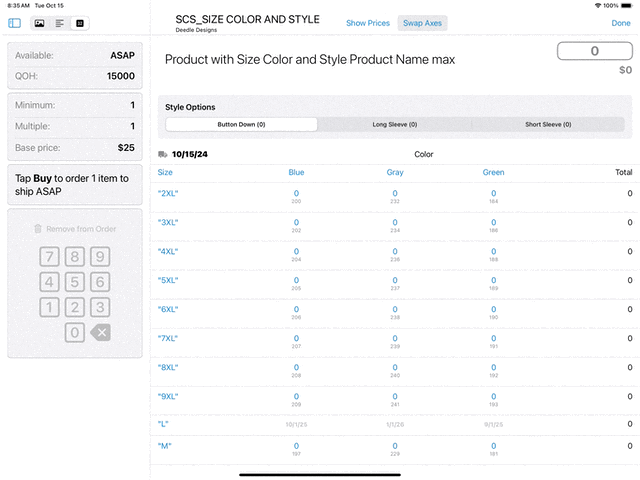
Task: Select the "9XL" size row label
Action: (x=168, y=396)
